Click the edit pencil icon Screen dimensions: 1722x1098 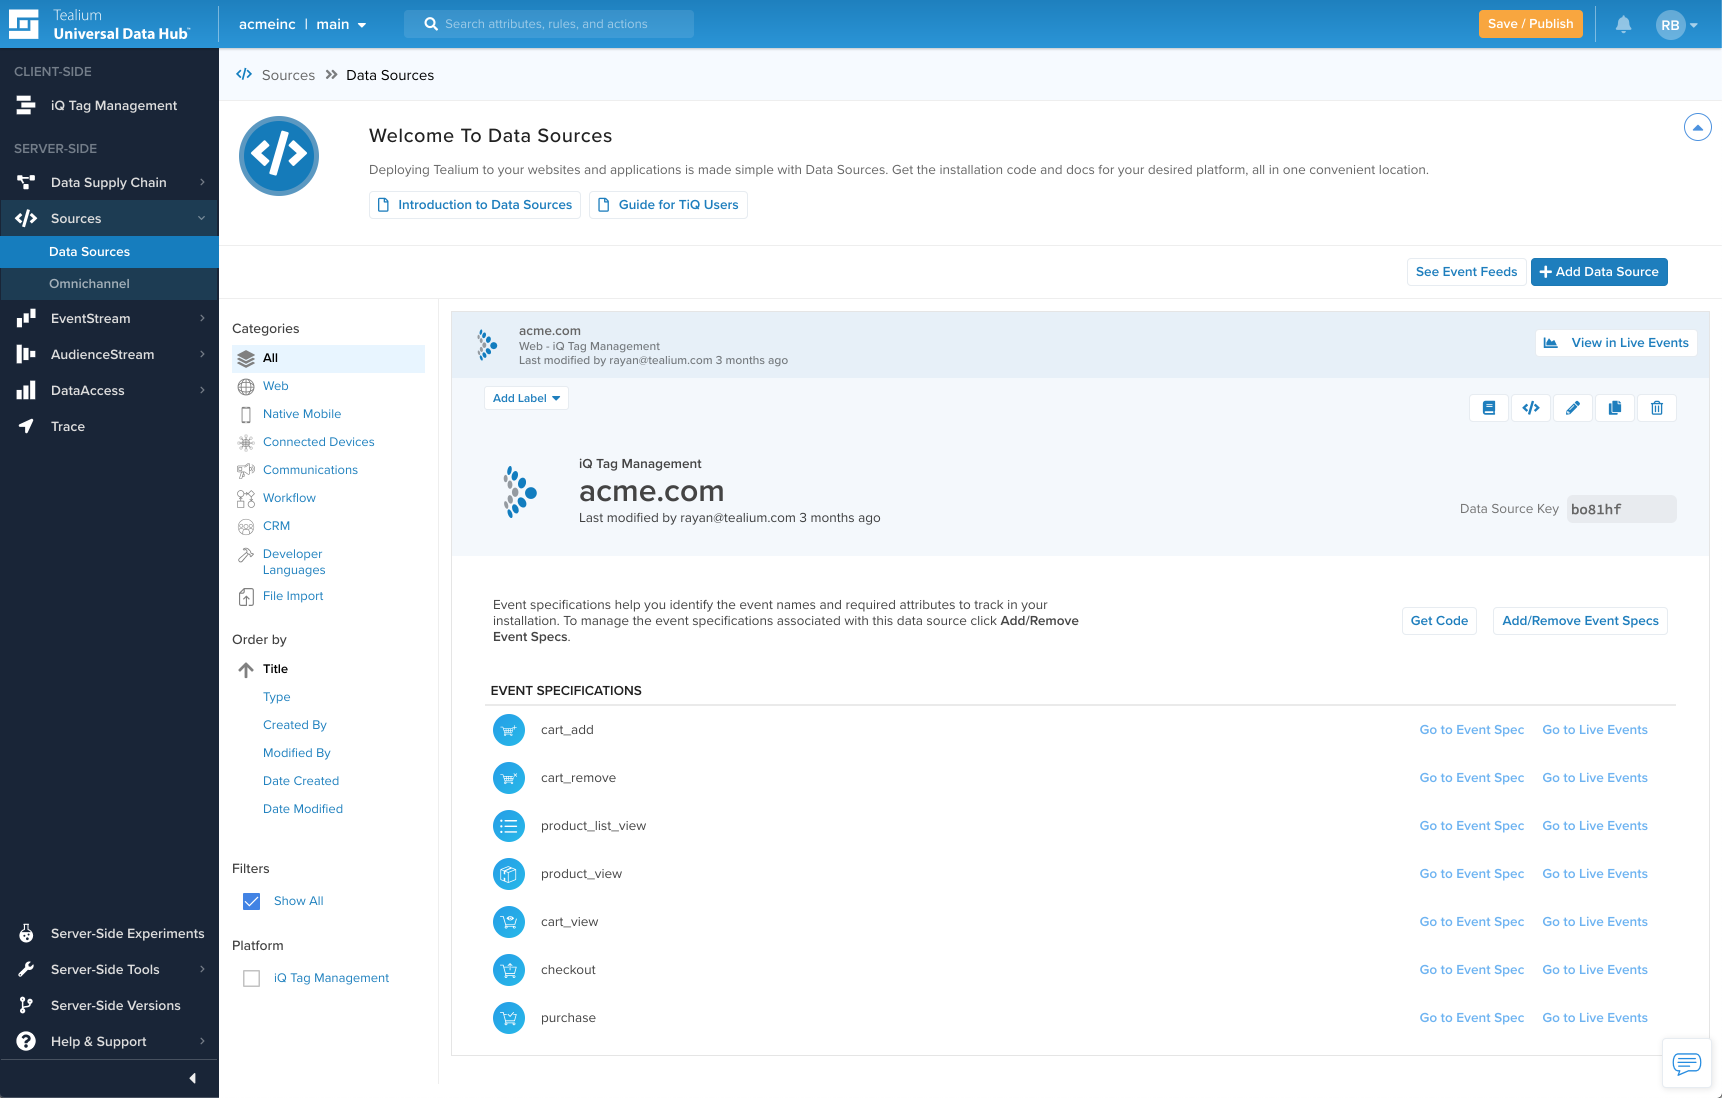point(1573,408)
